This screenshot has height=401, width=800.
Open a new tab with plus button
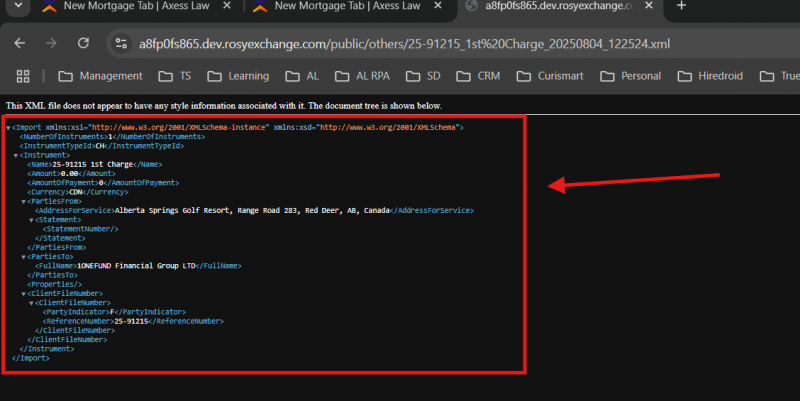(681, 6)
